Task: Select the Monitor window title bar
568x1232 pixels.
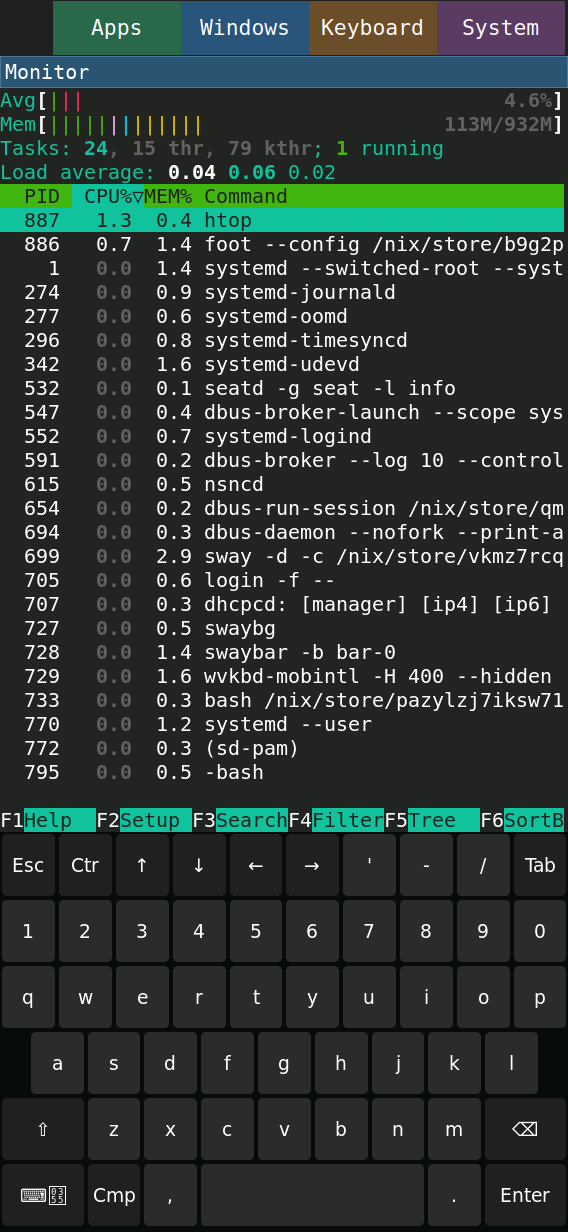Action: pyautogui.click(x=284, y=72)
